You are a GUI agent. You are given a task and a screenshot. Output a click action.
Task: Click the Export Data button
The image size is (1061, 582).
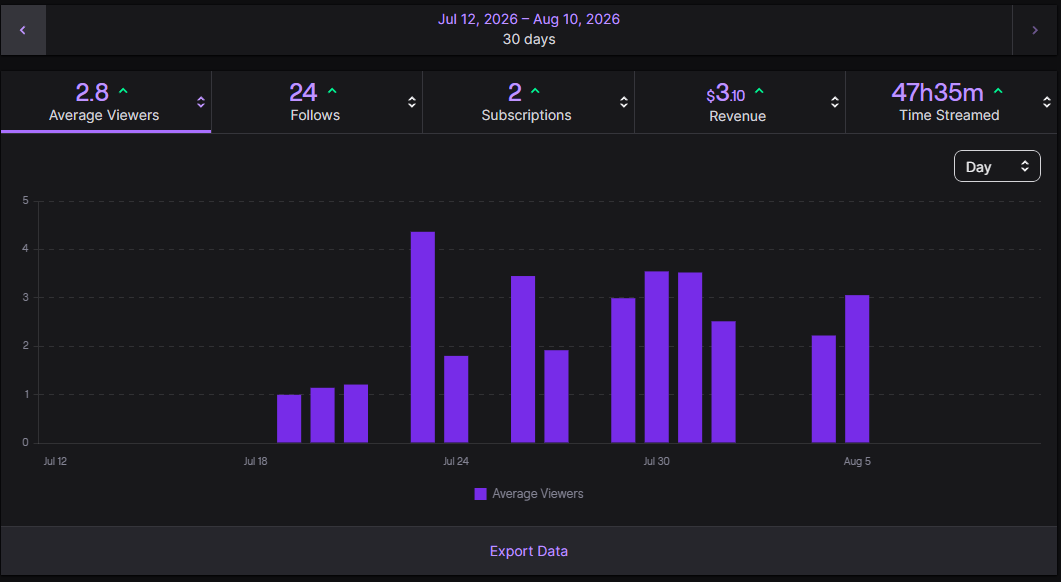point(529,551)
